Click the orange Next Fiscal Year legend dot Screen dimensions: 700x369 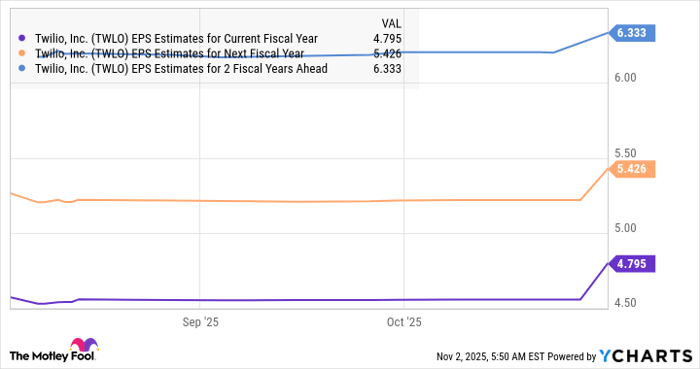coord(22,54)
